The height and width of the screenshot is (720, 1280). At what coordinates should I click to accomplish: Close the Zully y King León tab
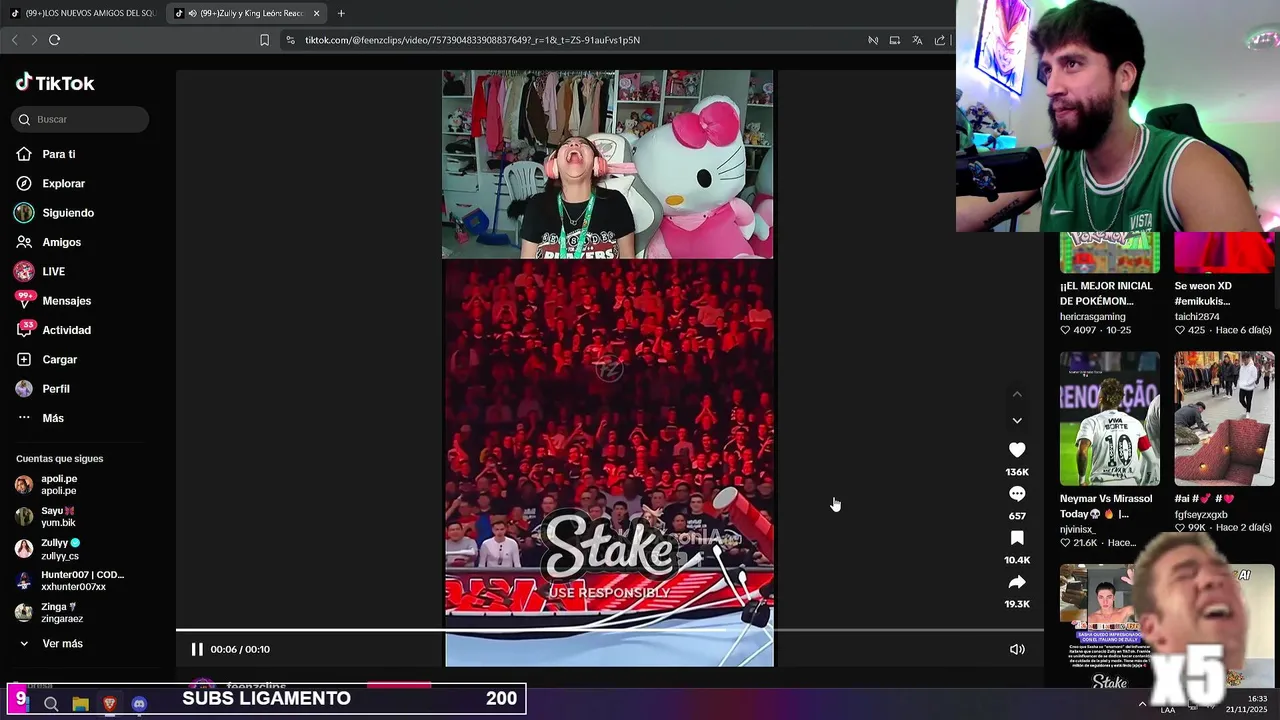pyautogui.click(x=317, y=13)
